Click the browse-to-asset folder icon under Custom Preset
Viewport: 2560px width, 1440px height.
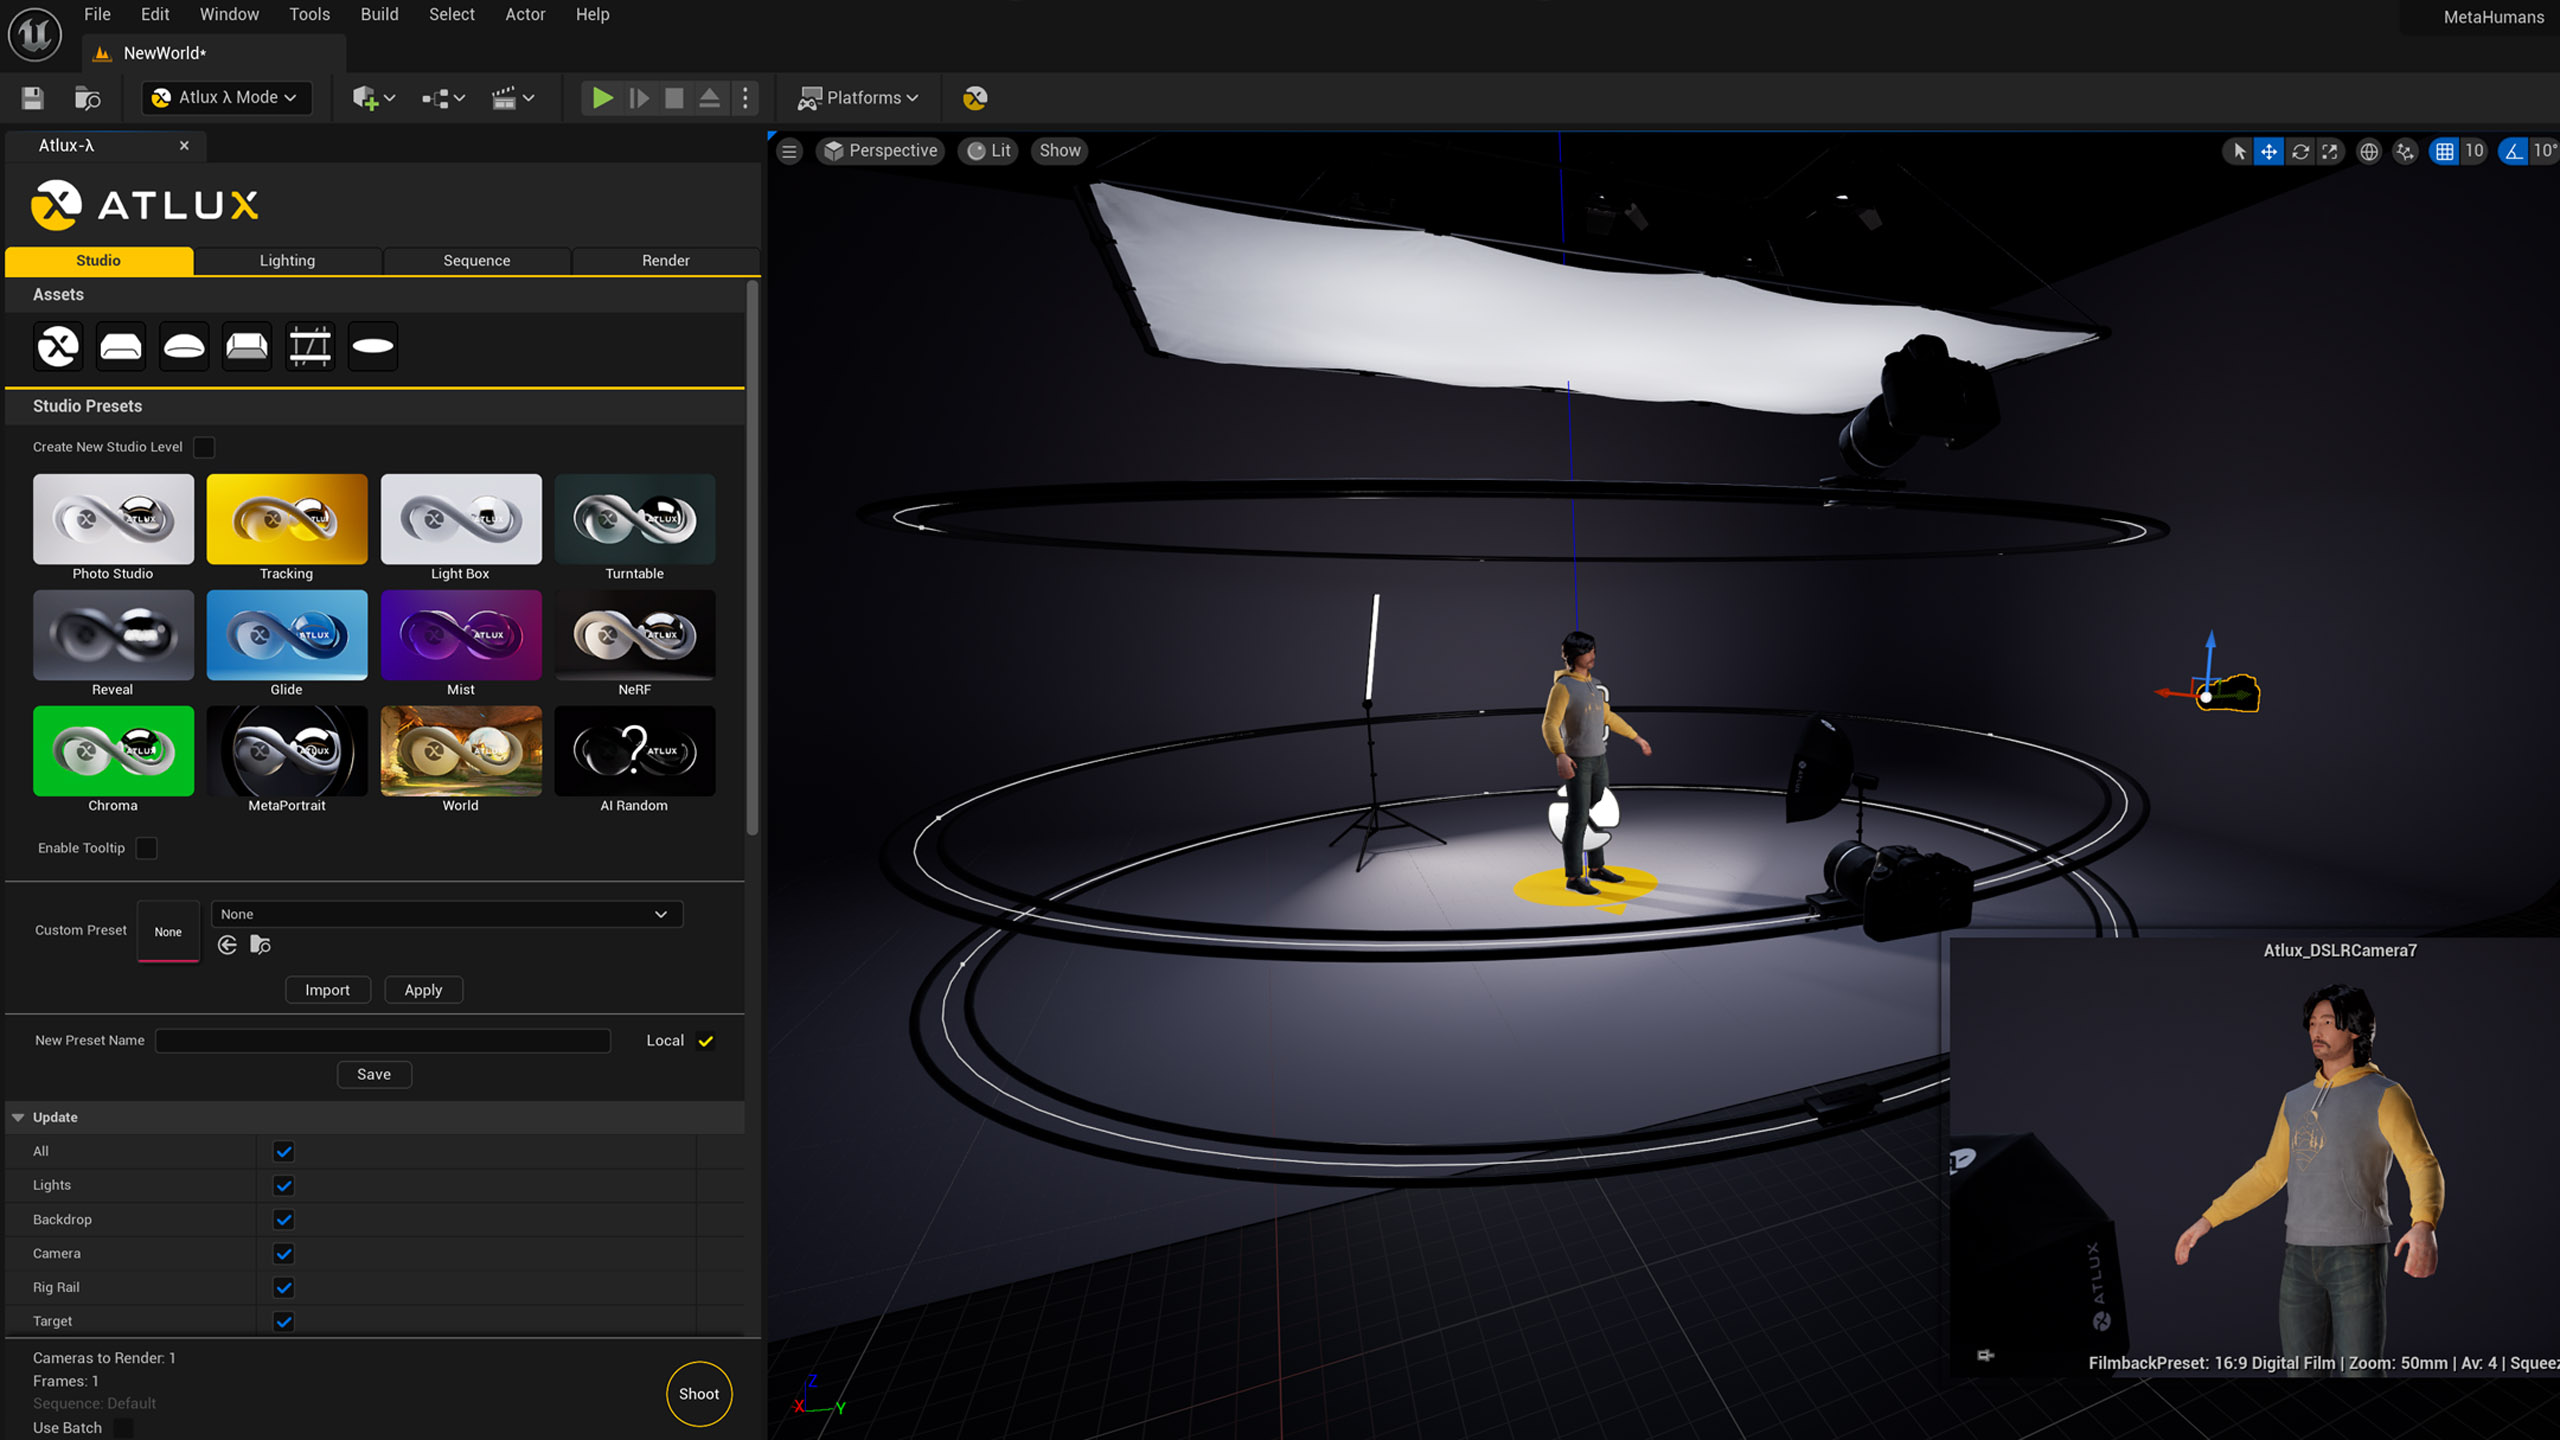[260, 945]
